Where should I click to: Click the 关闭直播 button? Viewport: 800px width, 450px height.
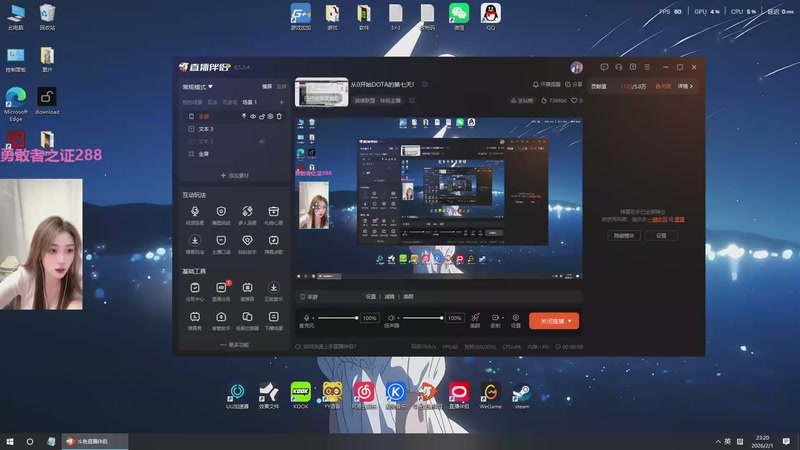tap(554, 321)
